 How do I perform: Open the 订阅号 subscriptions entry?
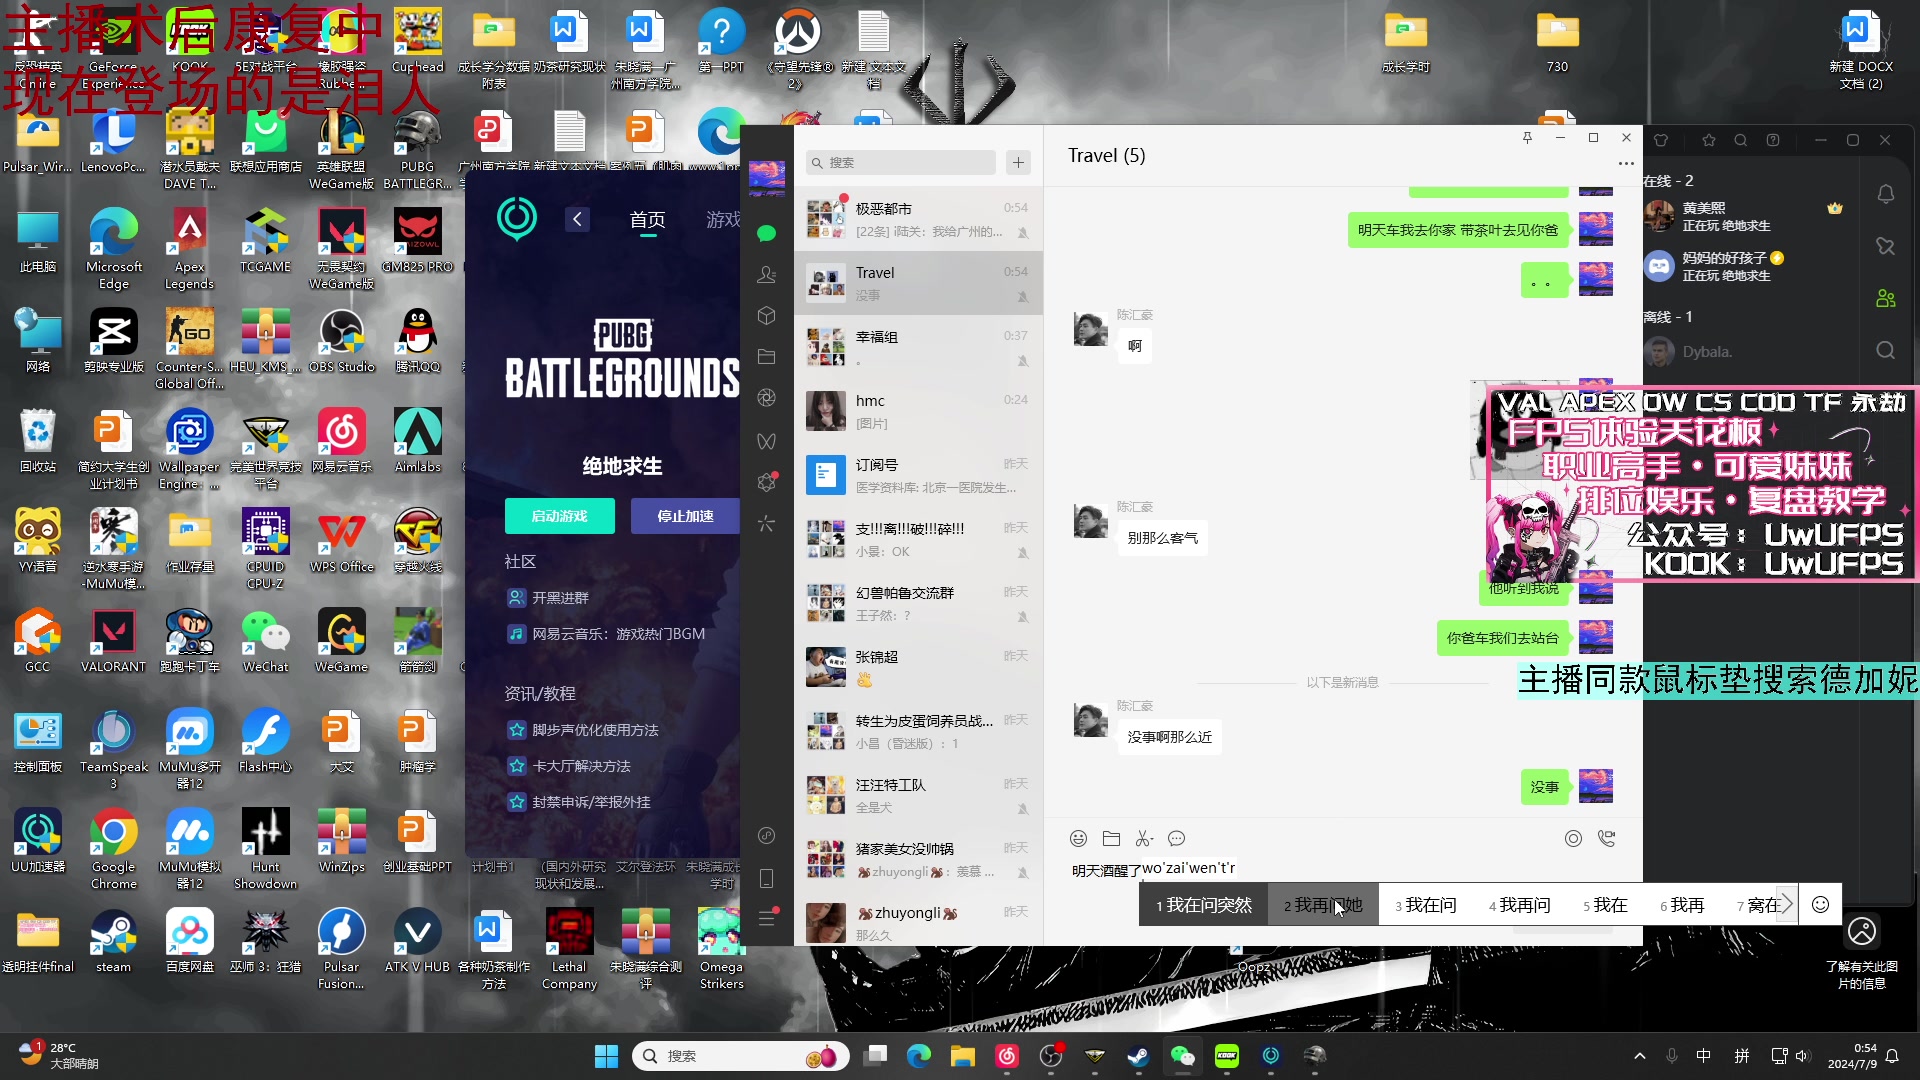[x=918, y=475]
